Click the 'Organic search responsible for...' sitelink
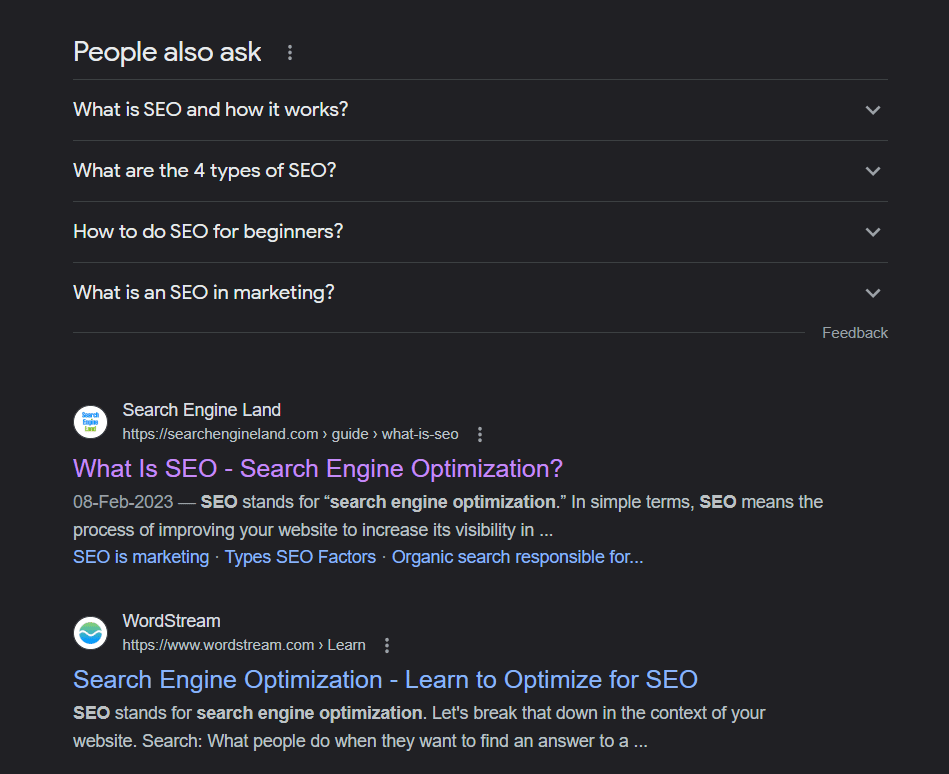 [516, 556]
